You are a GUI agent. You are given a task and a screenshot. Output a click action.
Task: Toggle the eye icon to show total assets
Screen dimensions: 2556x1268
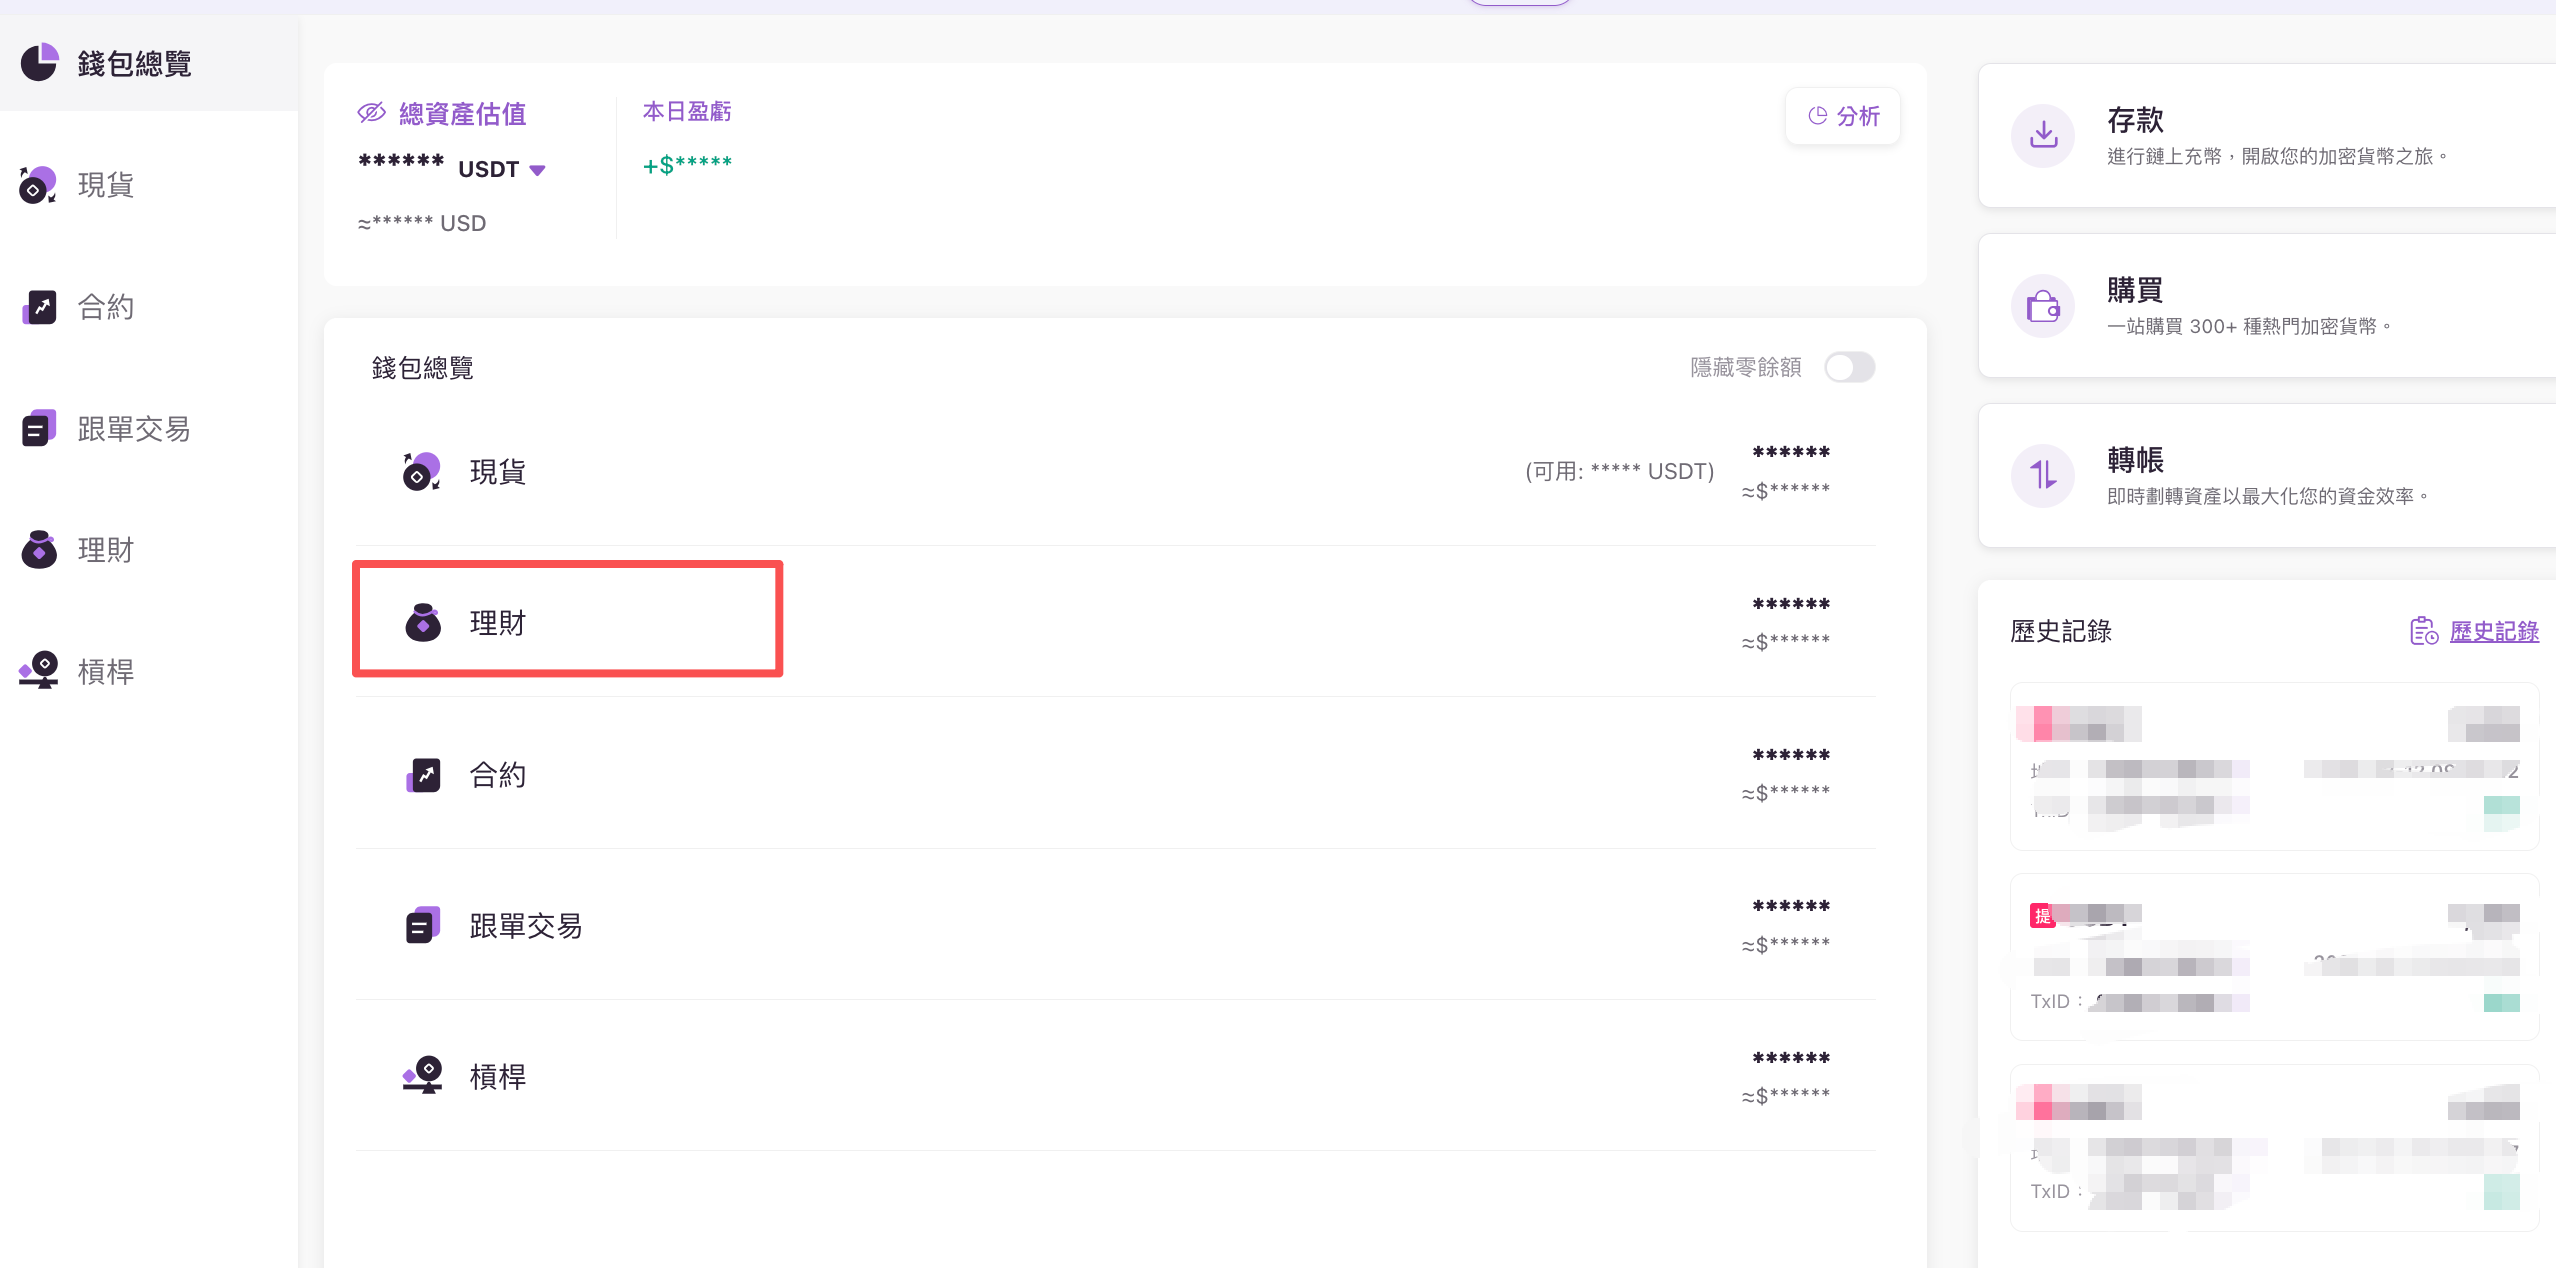click(371, 113)
